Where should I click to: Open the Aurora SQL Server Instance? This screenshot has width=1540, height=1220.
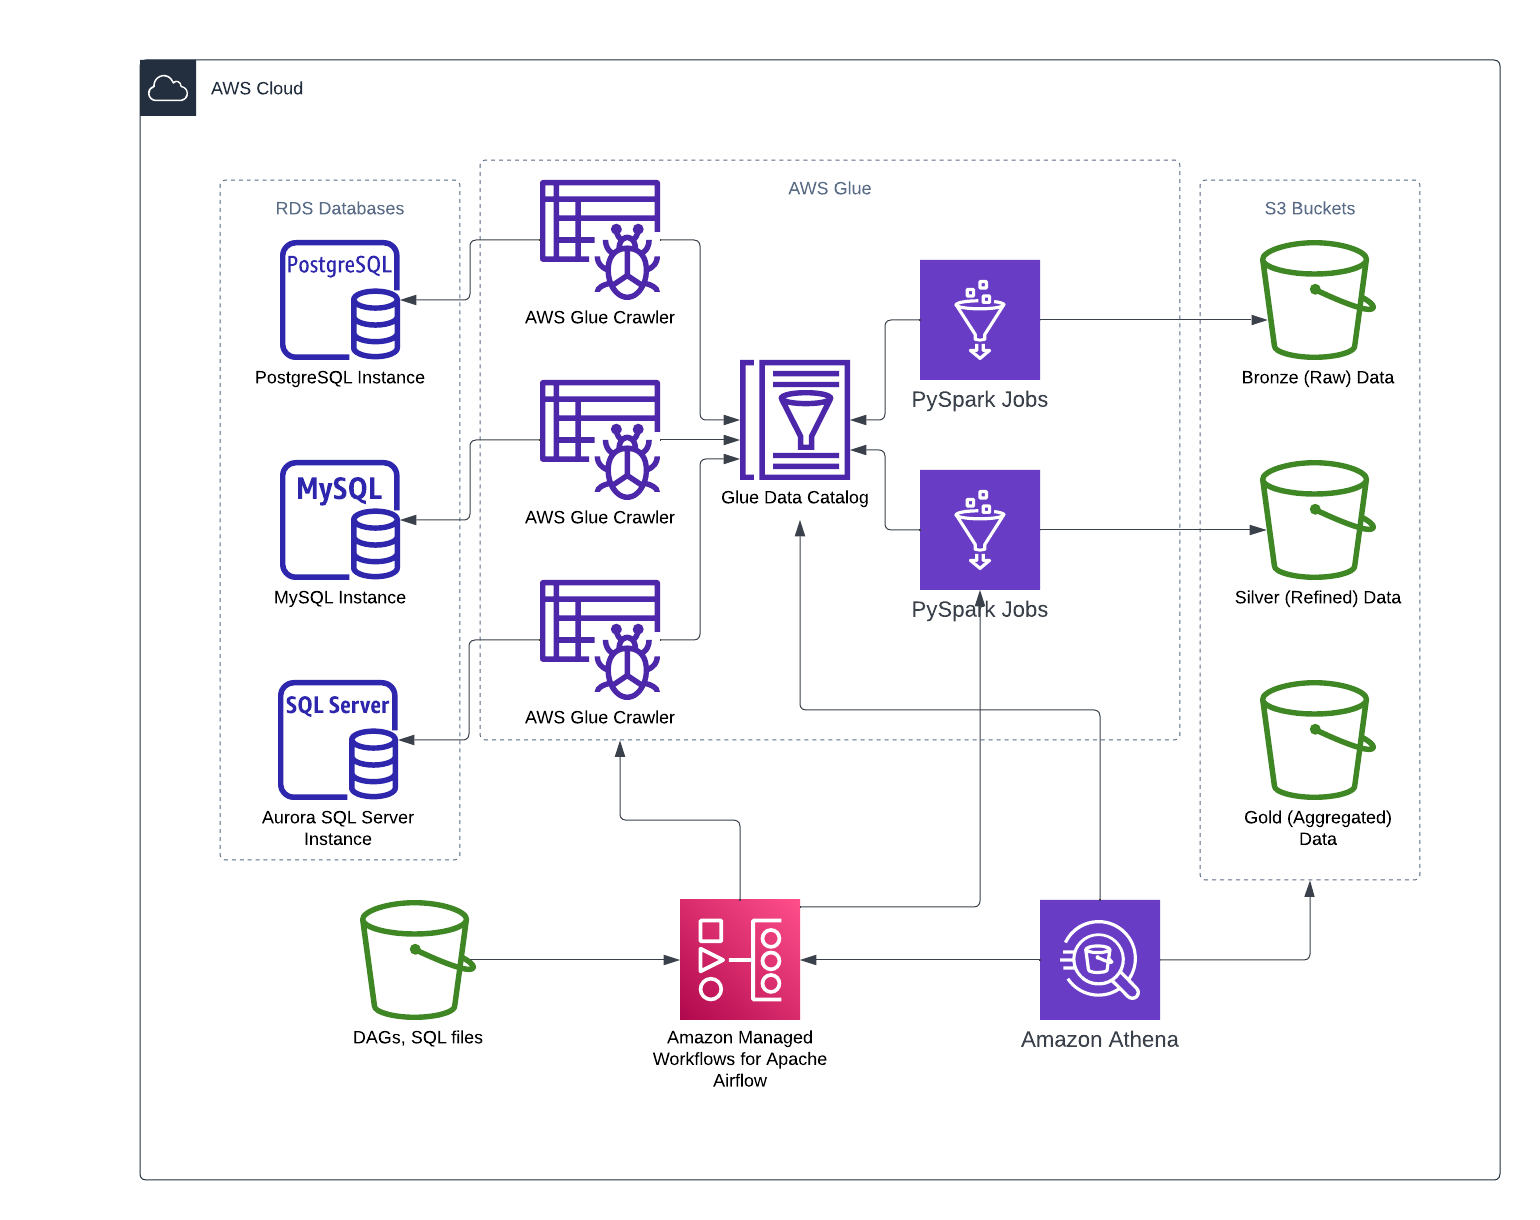coord(340,740)
